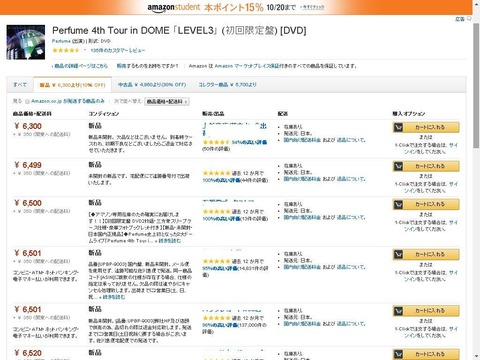Click the サインイン link in the ¥6,300 row
Screen dimensions: 480x360
431,148
